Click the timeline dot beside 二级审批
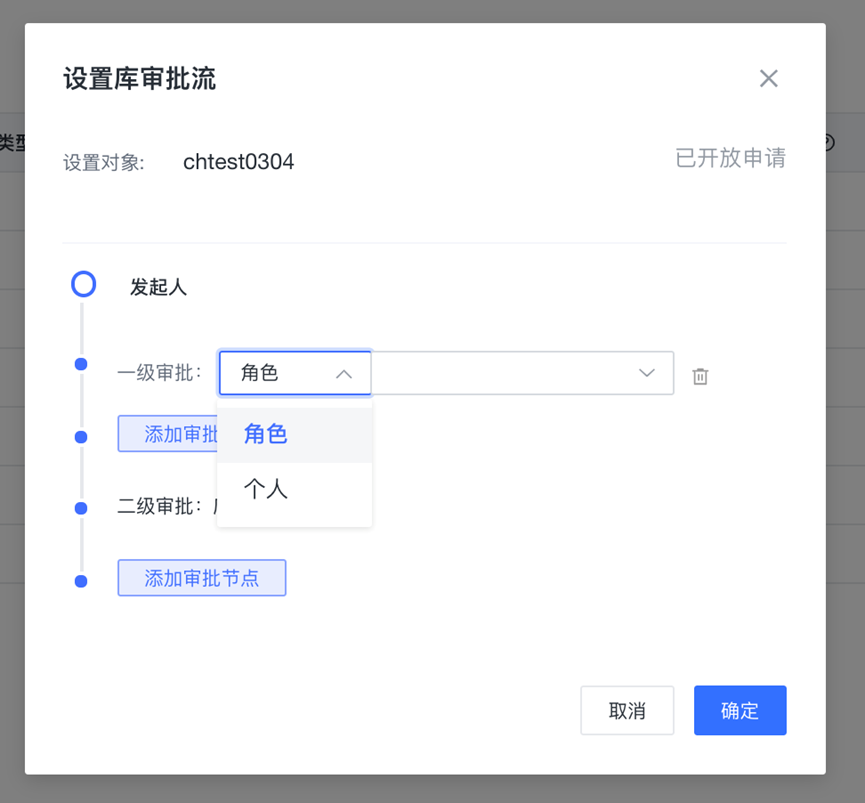 coord(81,508)
